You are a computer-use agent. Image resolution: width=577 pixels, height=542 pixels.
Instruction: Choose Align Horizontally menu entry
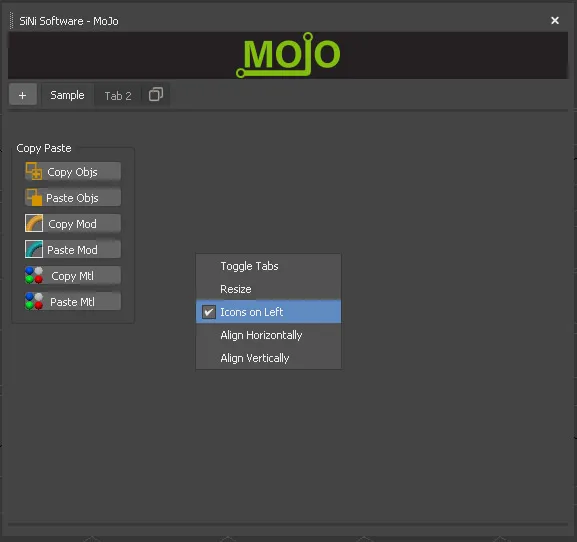(268, 335)
